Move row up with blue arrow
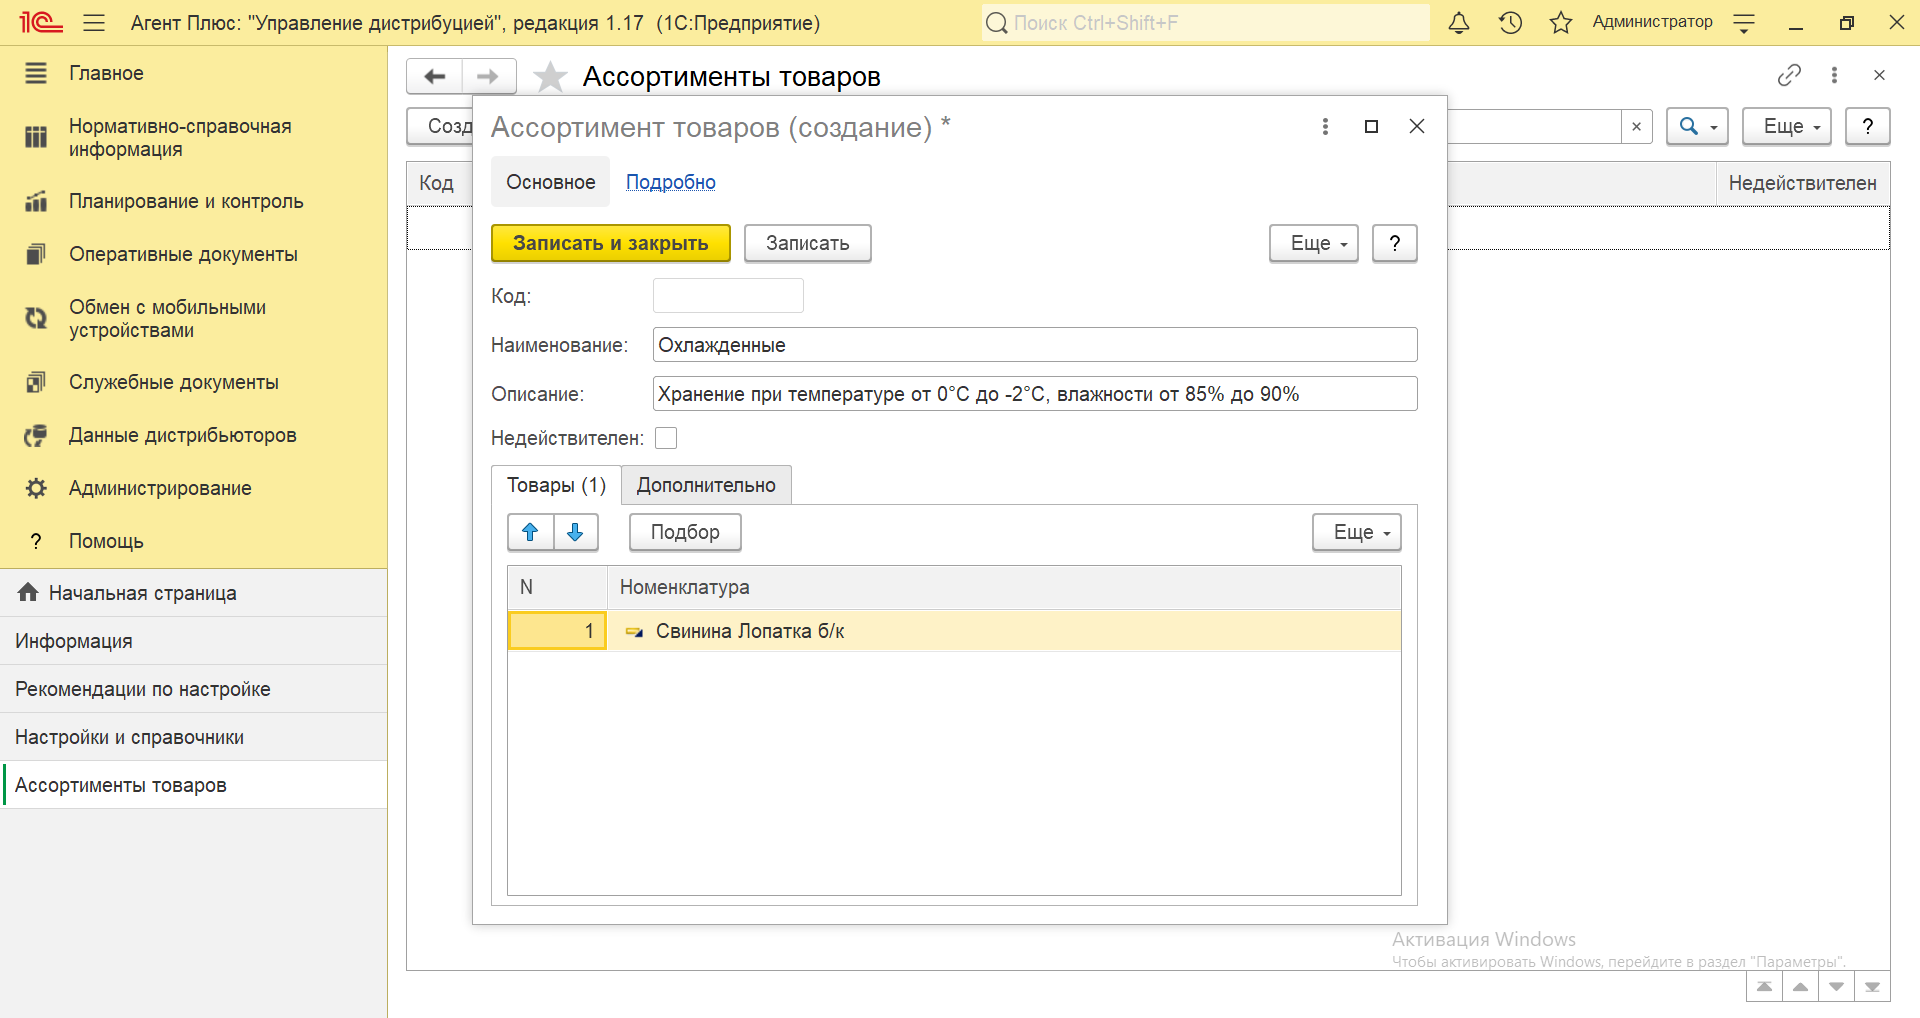This screenshot has height=1018, width=1920. pos(530,532)
